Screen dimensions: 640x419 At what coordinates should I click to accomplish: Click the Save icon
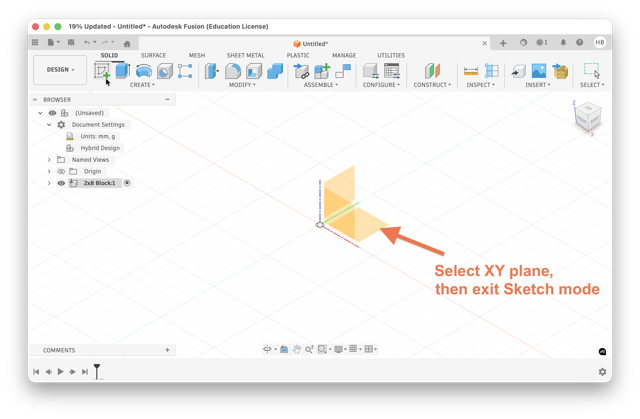(71, 42)
